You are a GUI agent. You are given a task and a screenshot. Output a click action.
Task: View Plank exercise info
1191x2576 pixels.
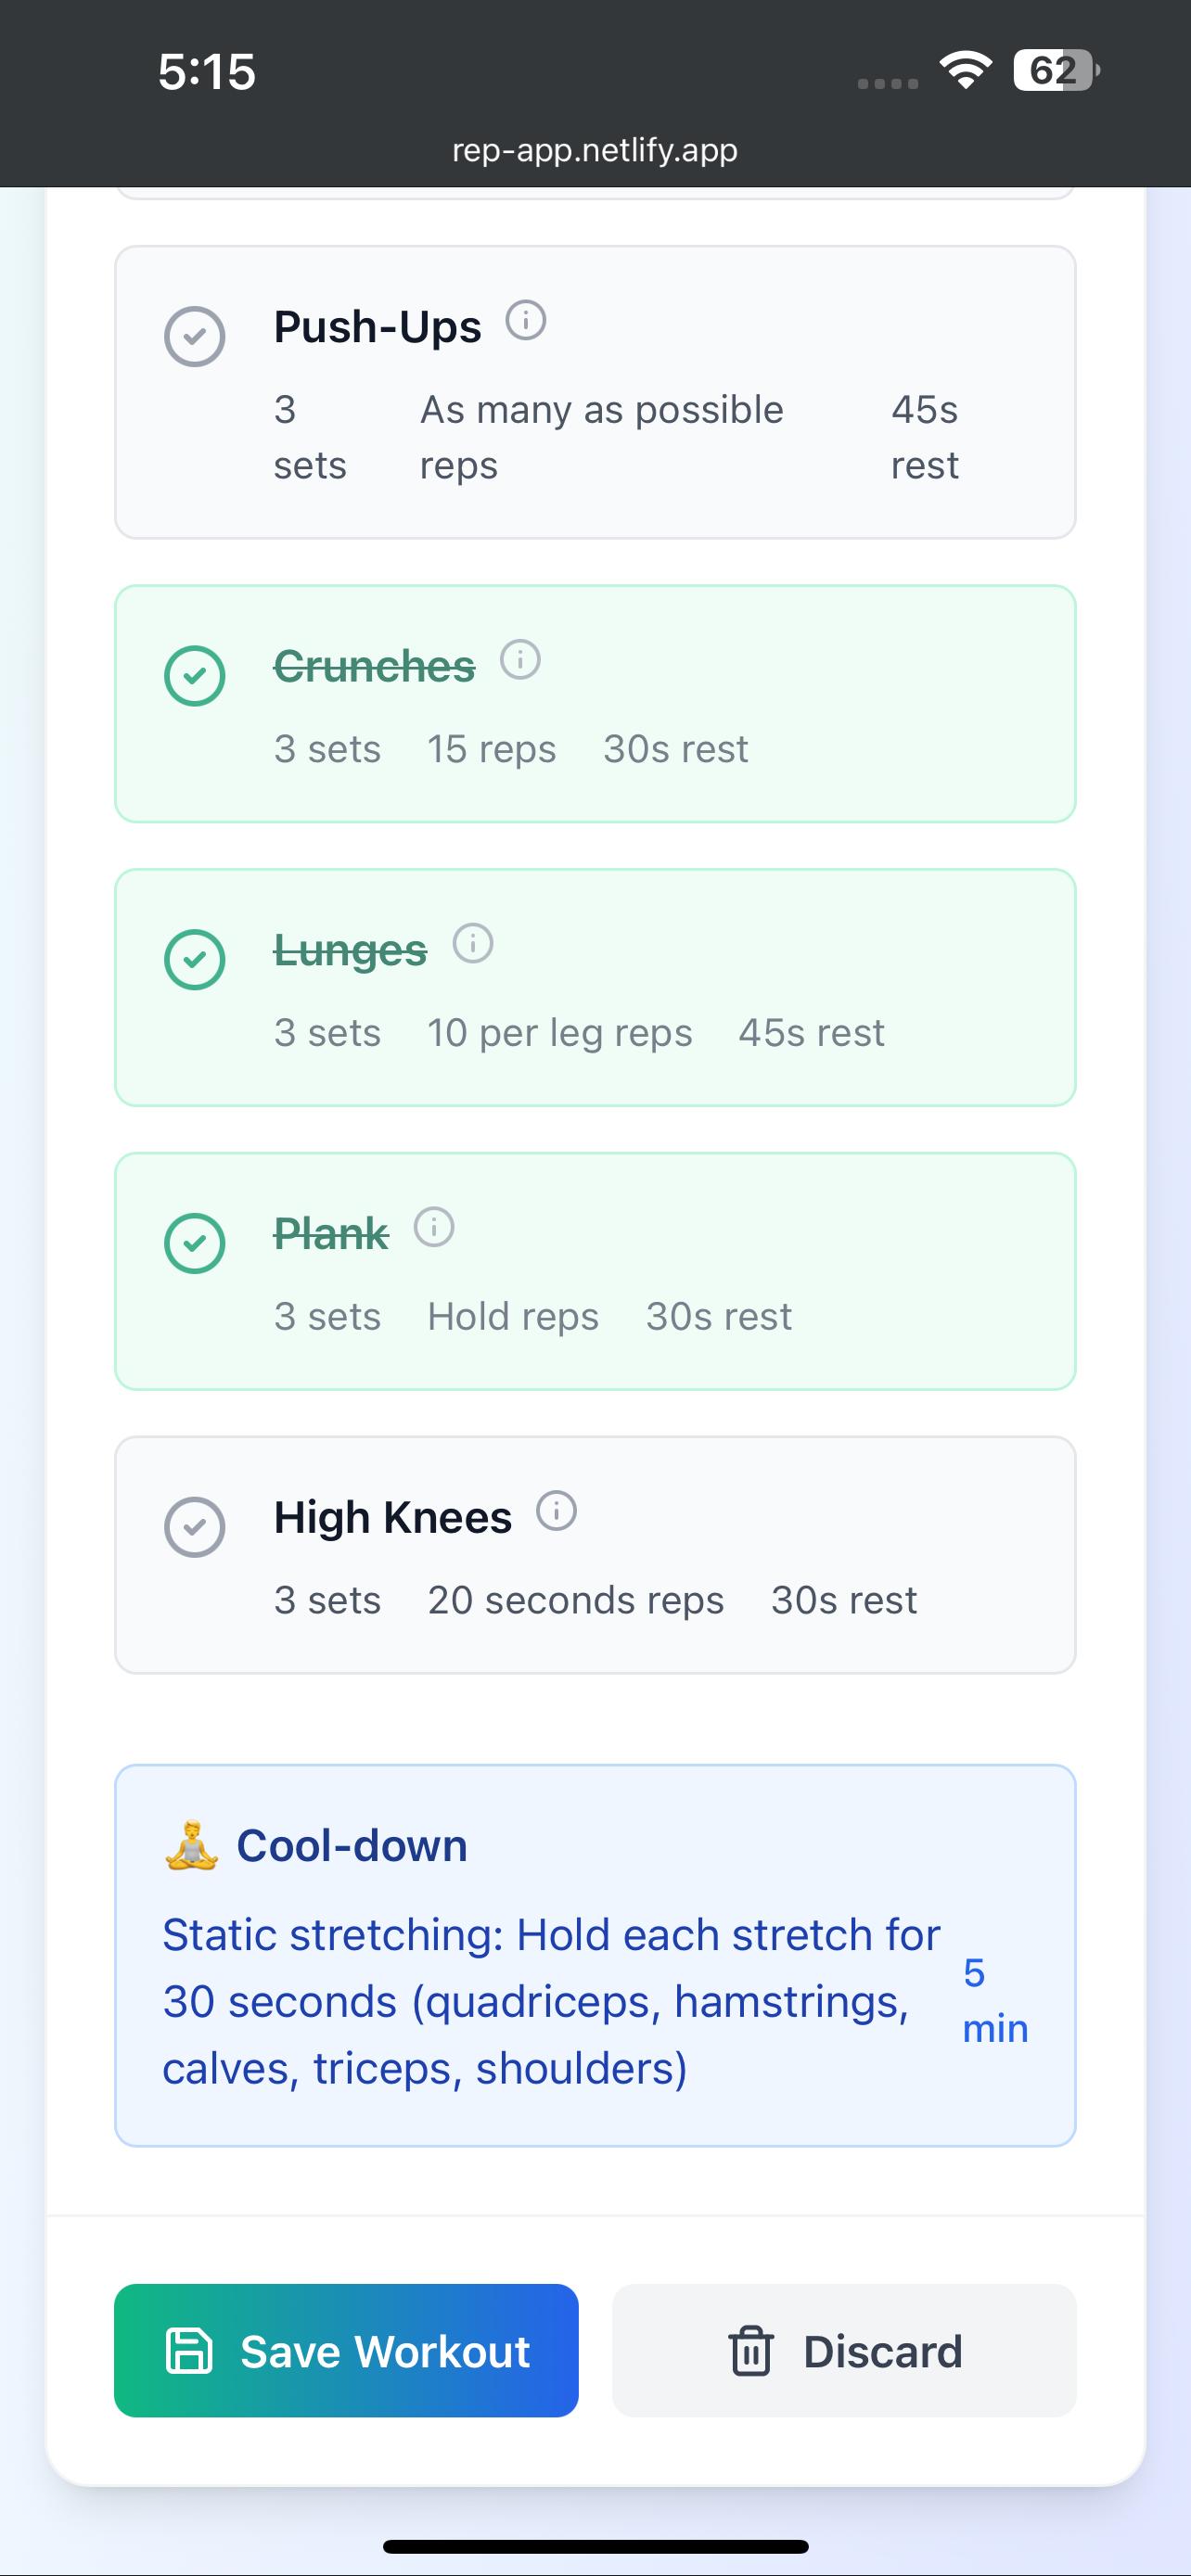point(434,1227)
